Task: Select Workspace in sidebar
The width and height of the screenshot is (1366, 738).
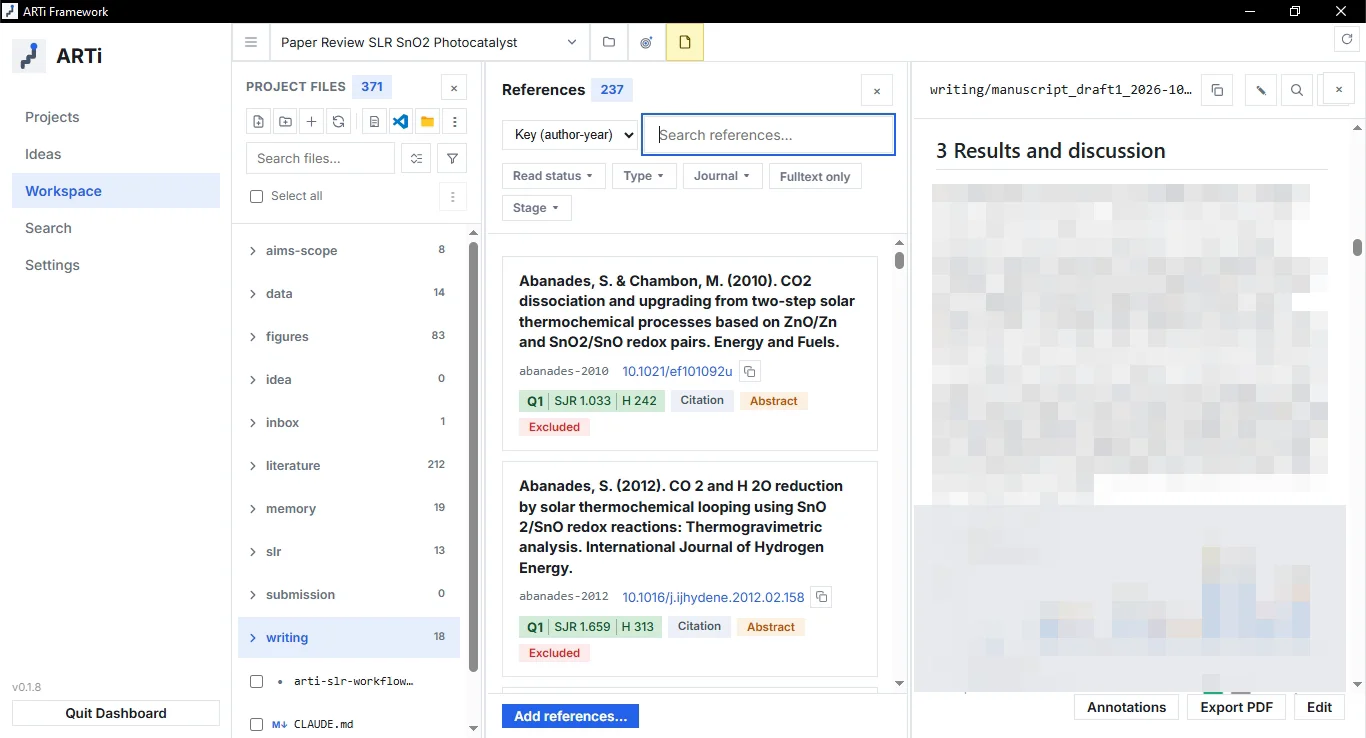Action: coord(116,191)
